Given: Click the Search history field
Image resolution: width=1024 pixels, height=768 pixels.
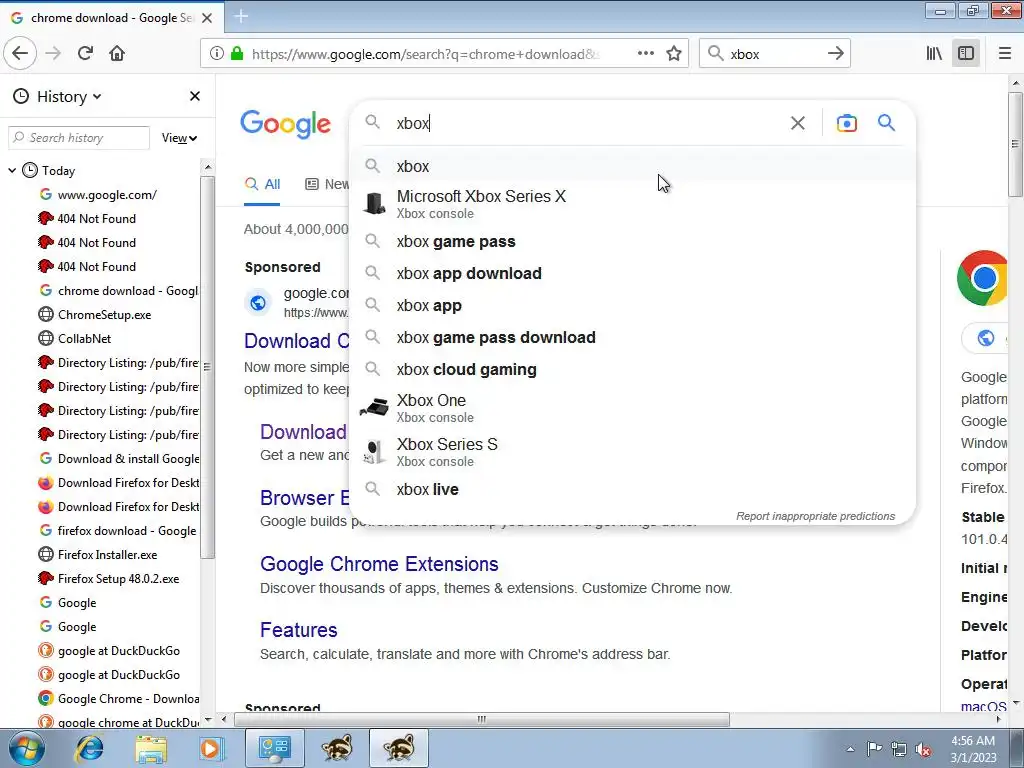Looking at the screenshot, I should click(78, 138).
